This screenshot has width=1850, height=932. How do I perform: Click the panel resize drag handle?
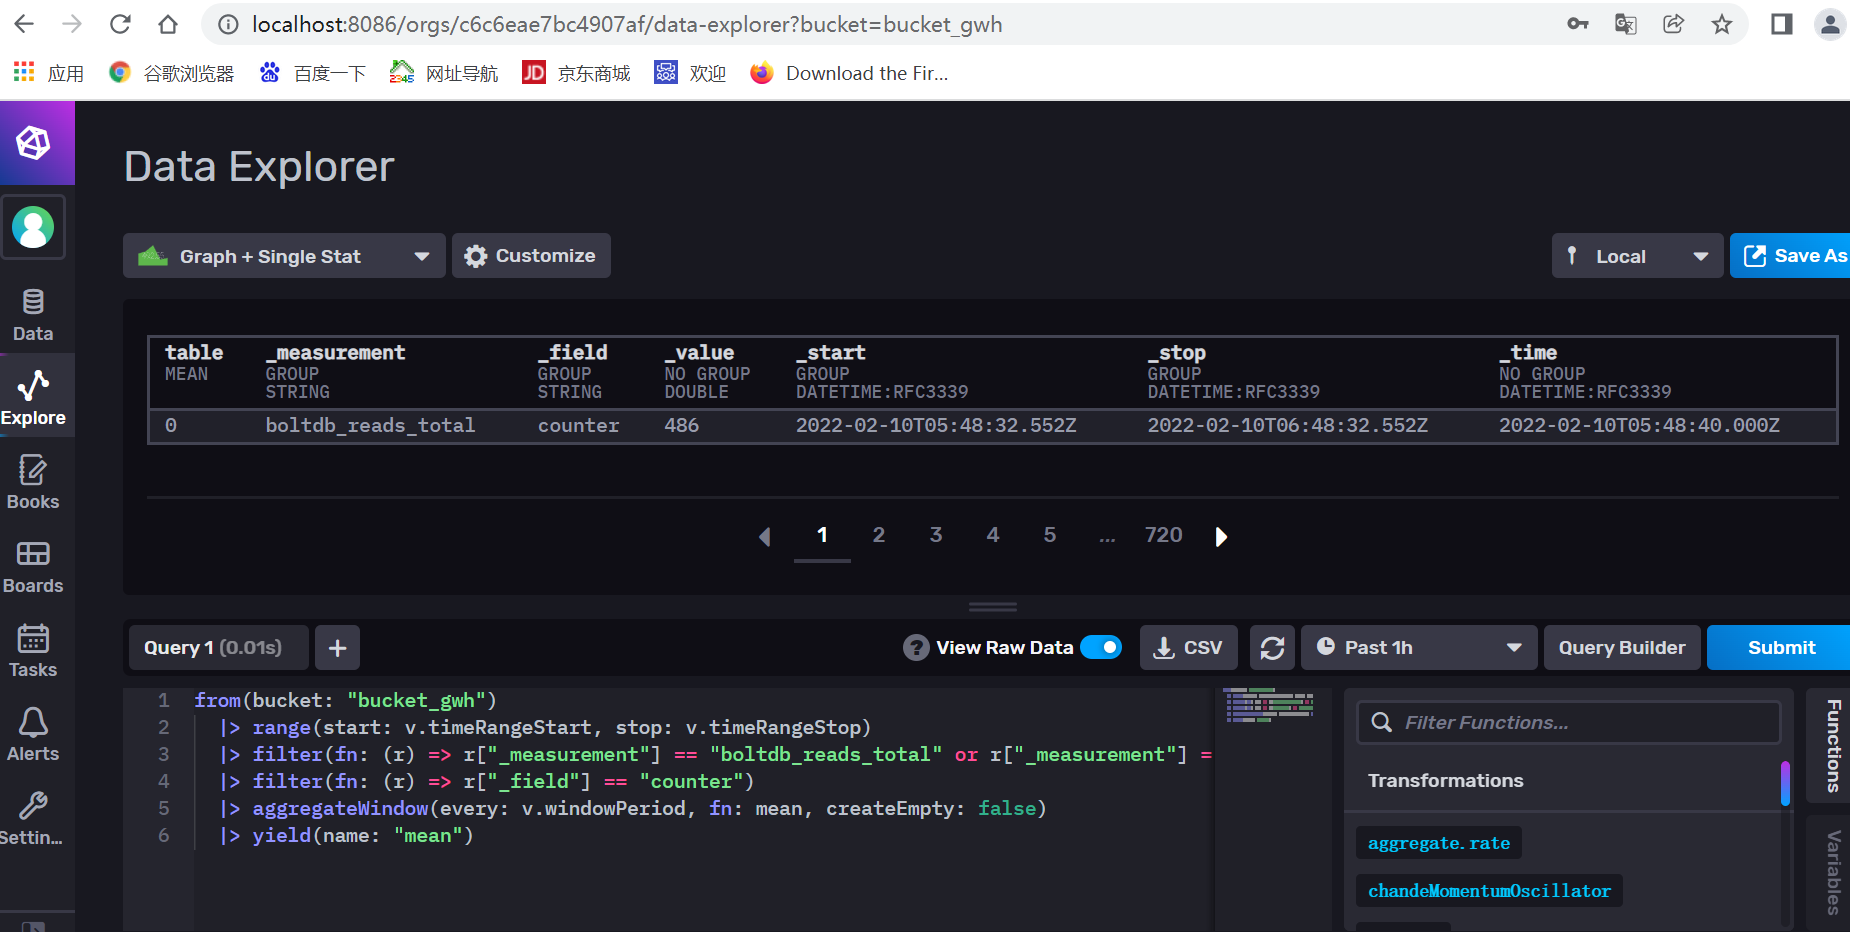993,607
